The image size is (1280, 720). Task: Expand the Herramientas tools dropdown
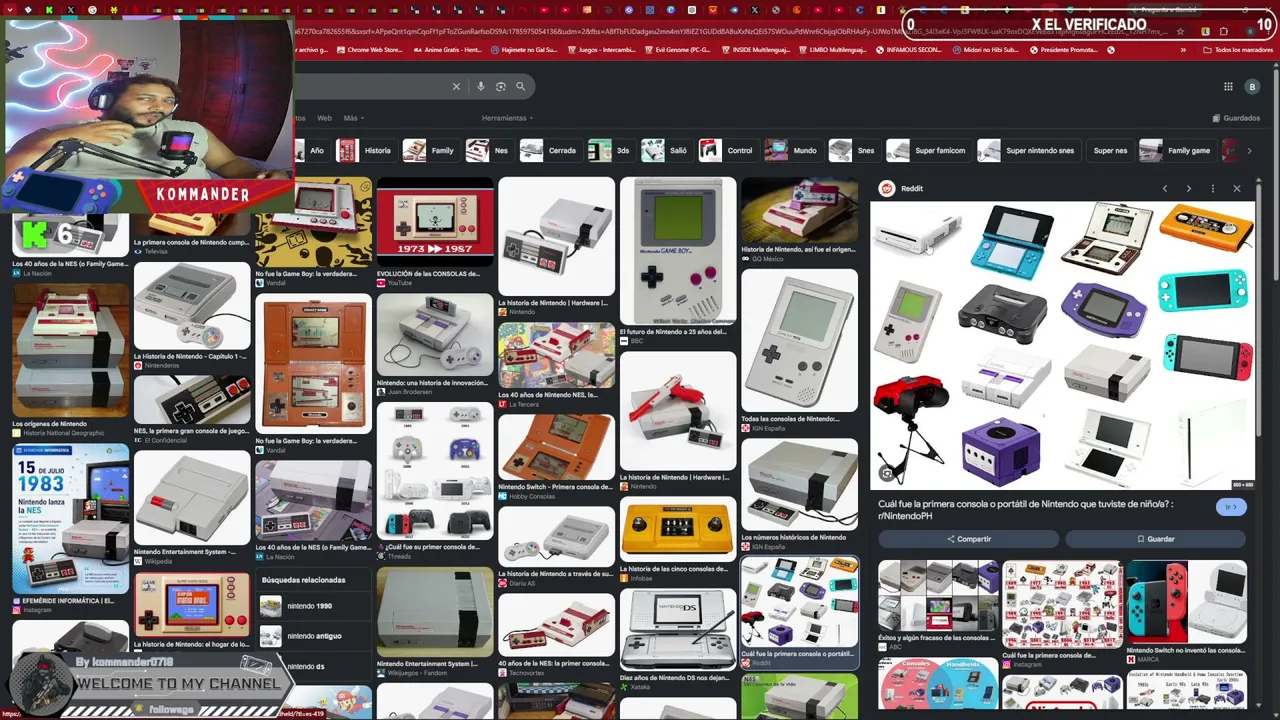point(507,118)
